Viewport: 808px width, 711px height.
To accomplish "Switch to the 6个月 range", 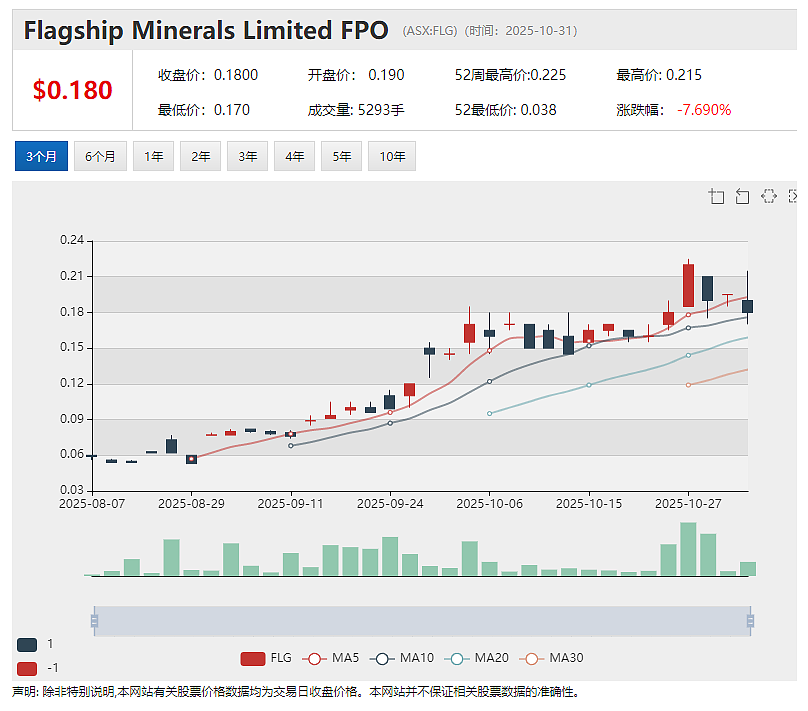I will tap(100, 156).
